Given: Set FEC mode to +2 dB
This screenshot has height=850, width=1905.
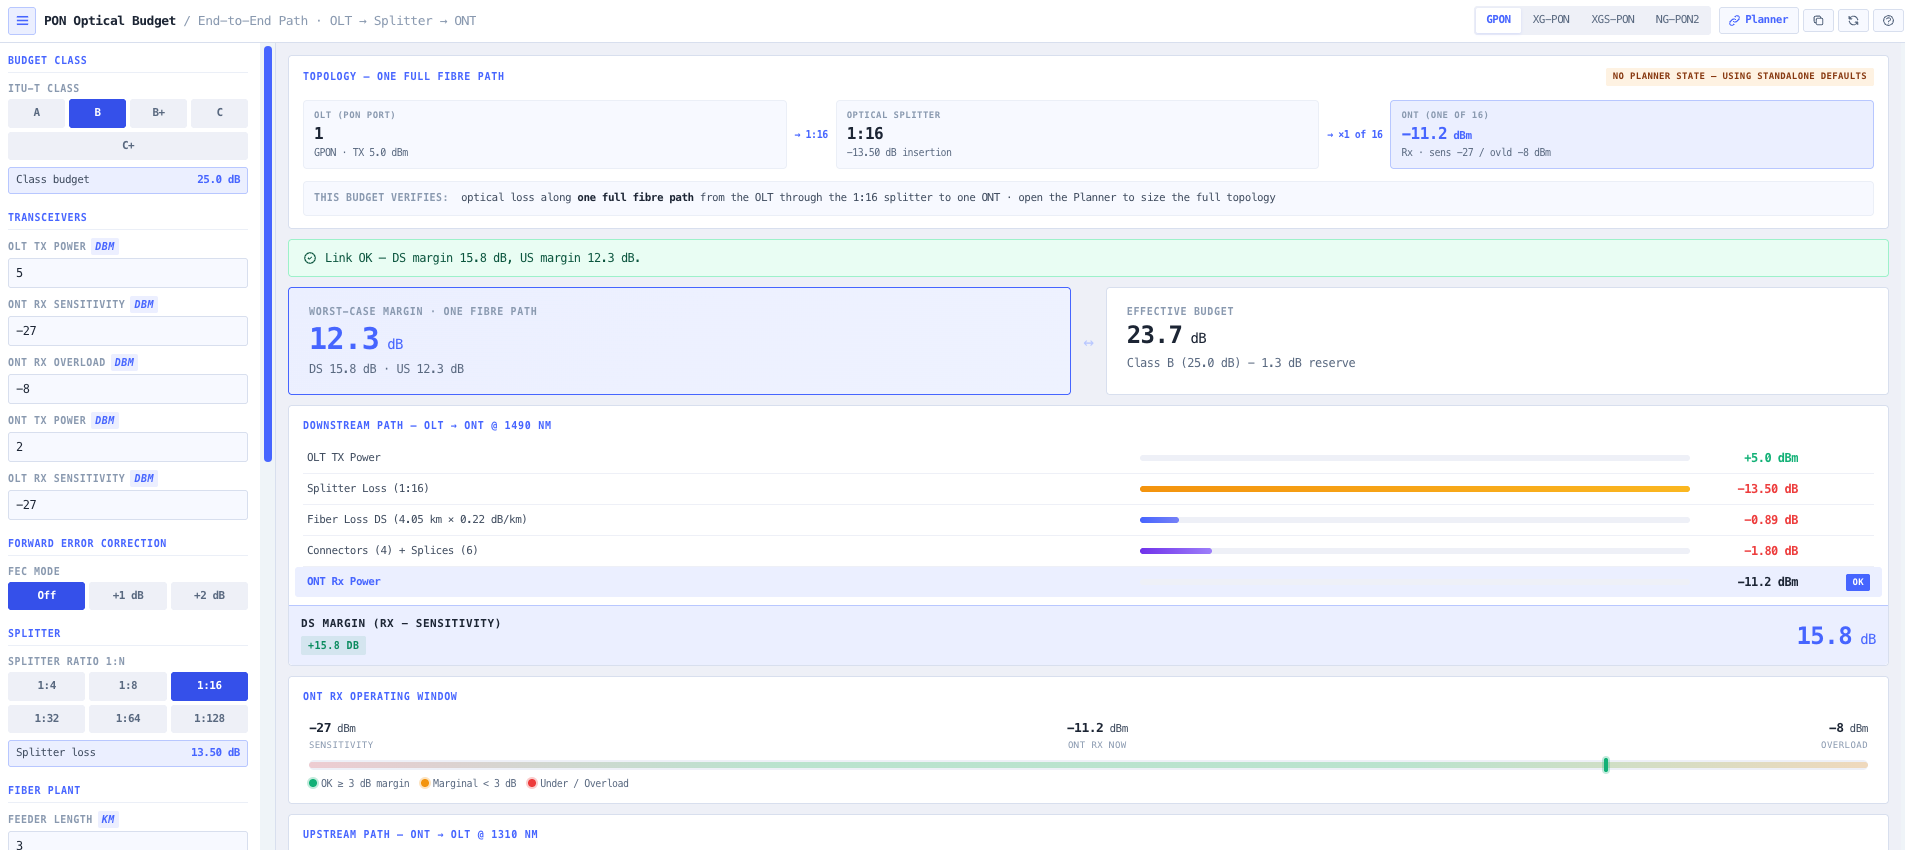Looking at the screenshot, I should coord(209,596).
